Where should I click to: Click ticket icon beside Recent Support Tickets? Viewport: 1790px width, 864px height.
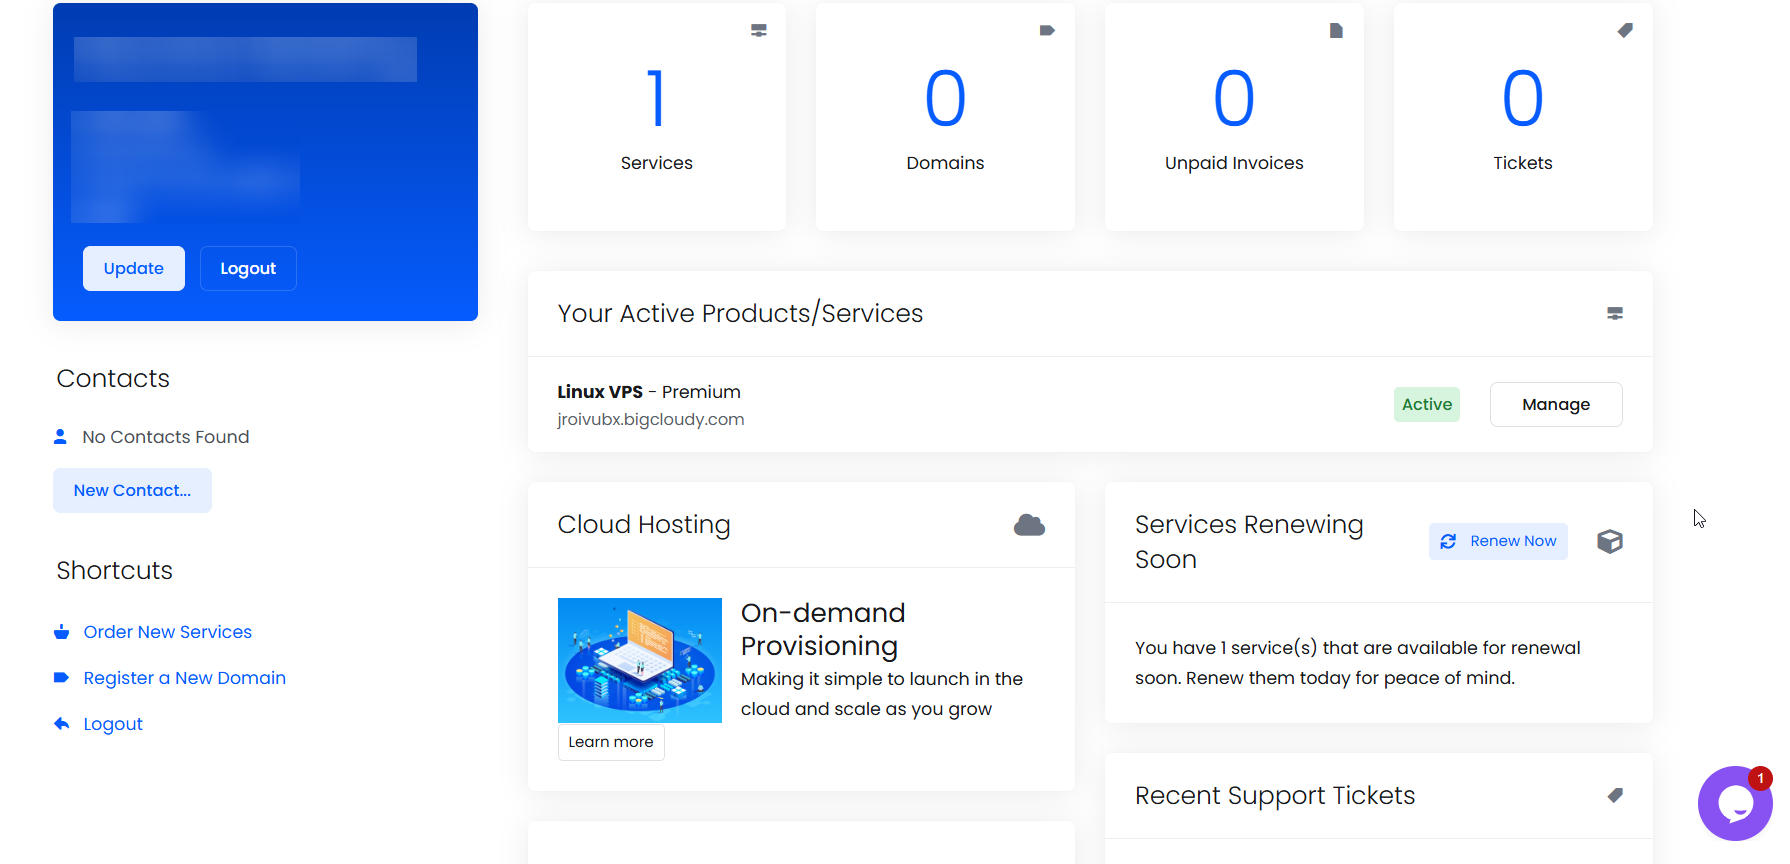click(x=1615, y=796)
